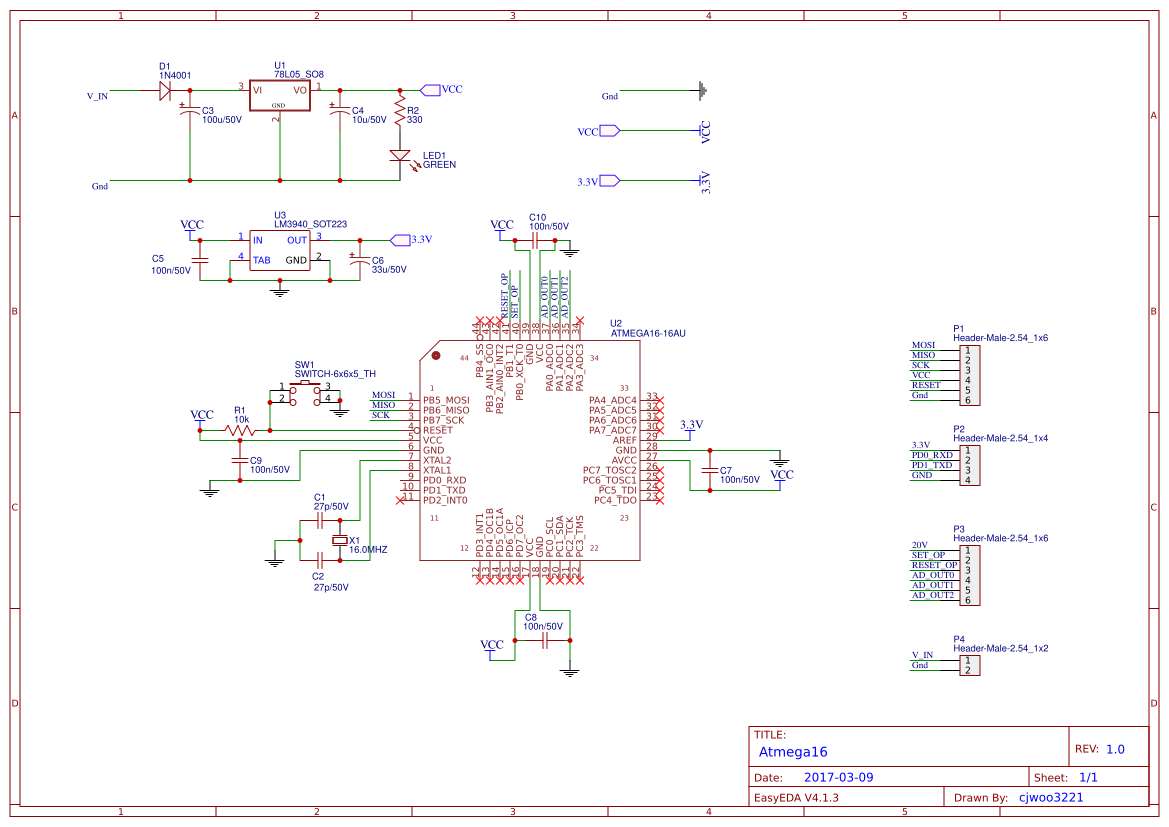This screenshot has height=827, width=1169.
Task: Select the C10 100n/50V capacitor symbol
Action: 535,240
